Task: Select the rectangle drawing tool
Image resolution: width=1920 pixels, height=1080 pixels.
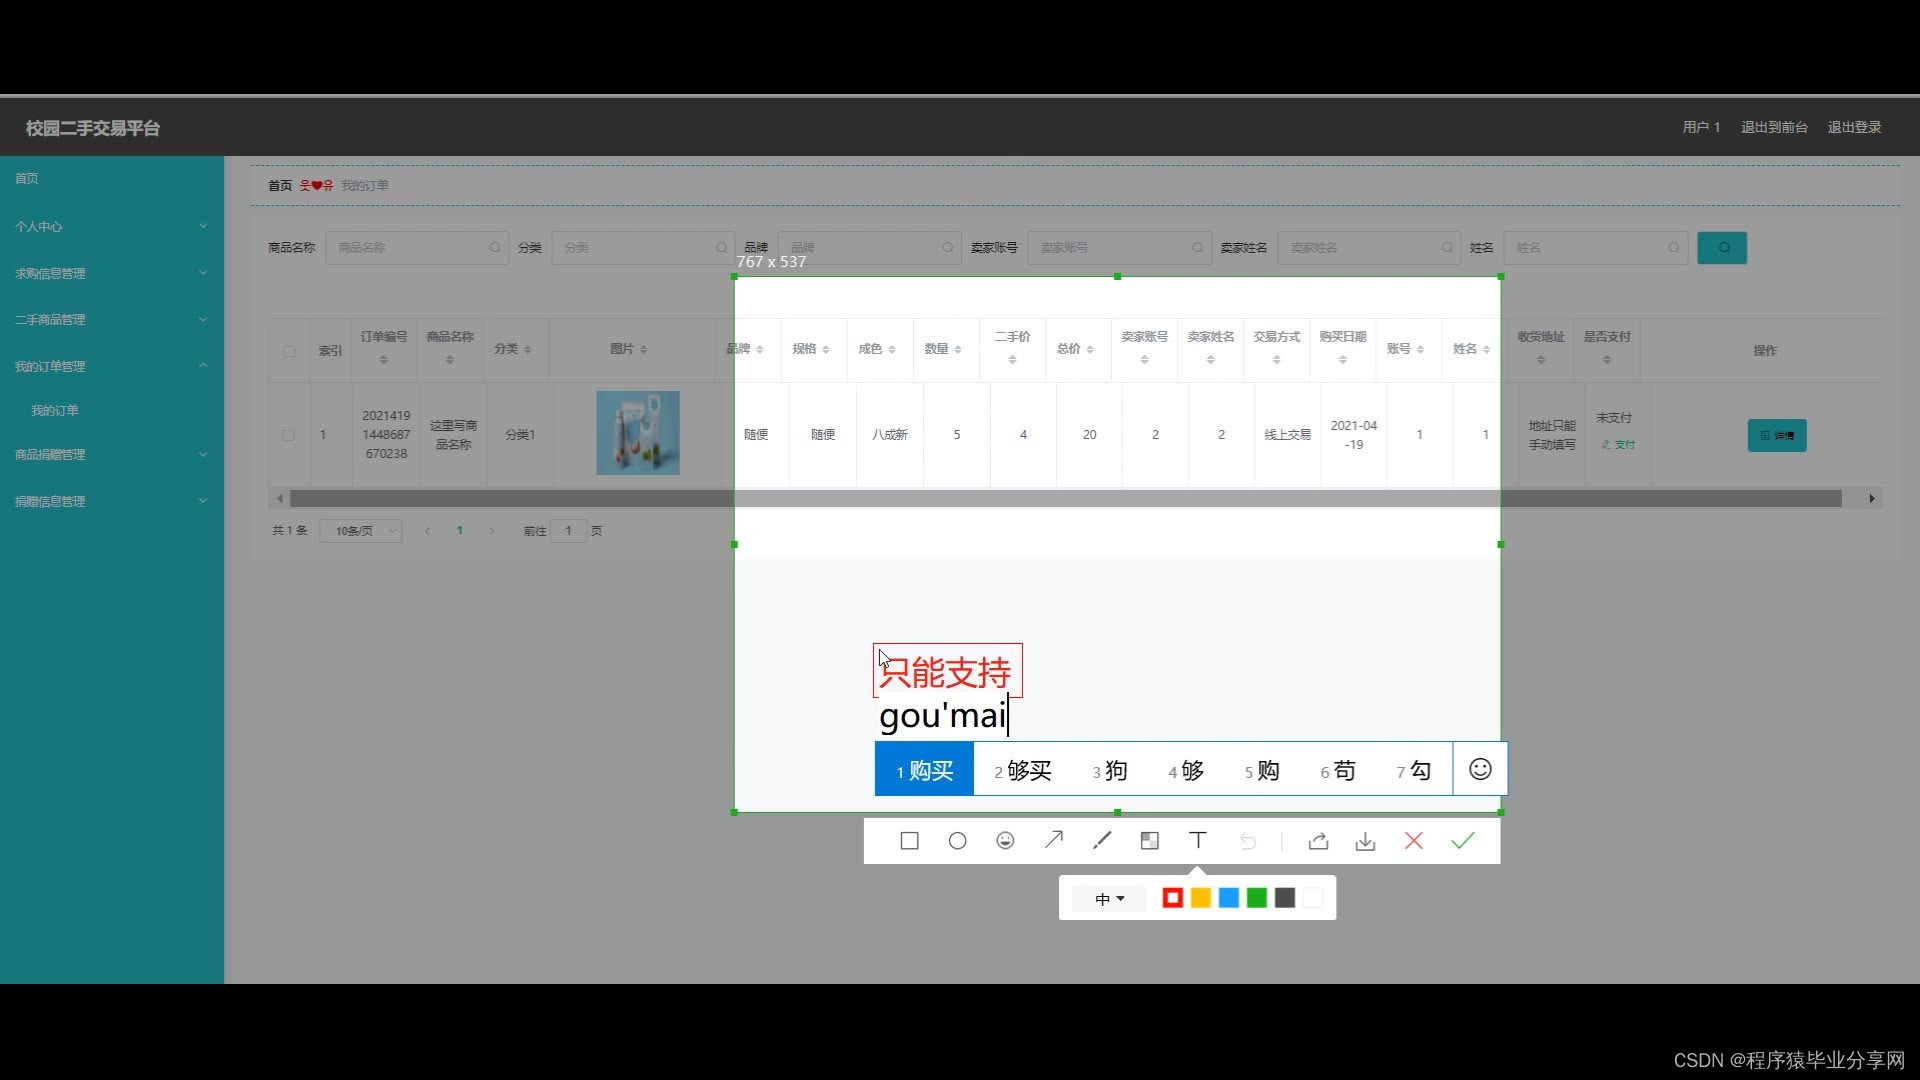Action: tap(909, 841)
